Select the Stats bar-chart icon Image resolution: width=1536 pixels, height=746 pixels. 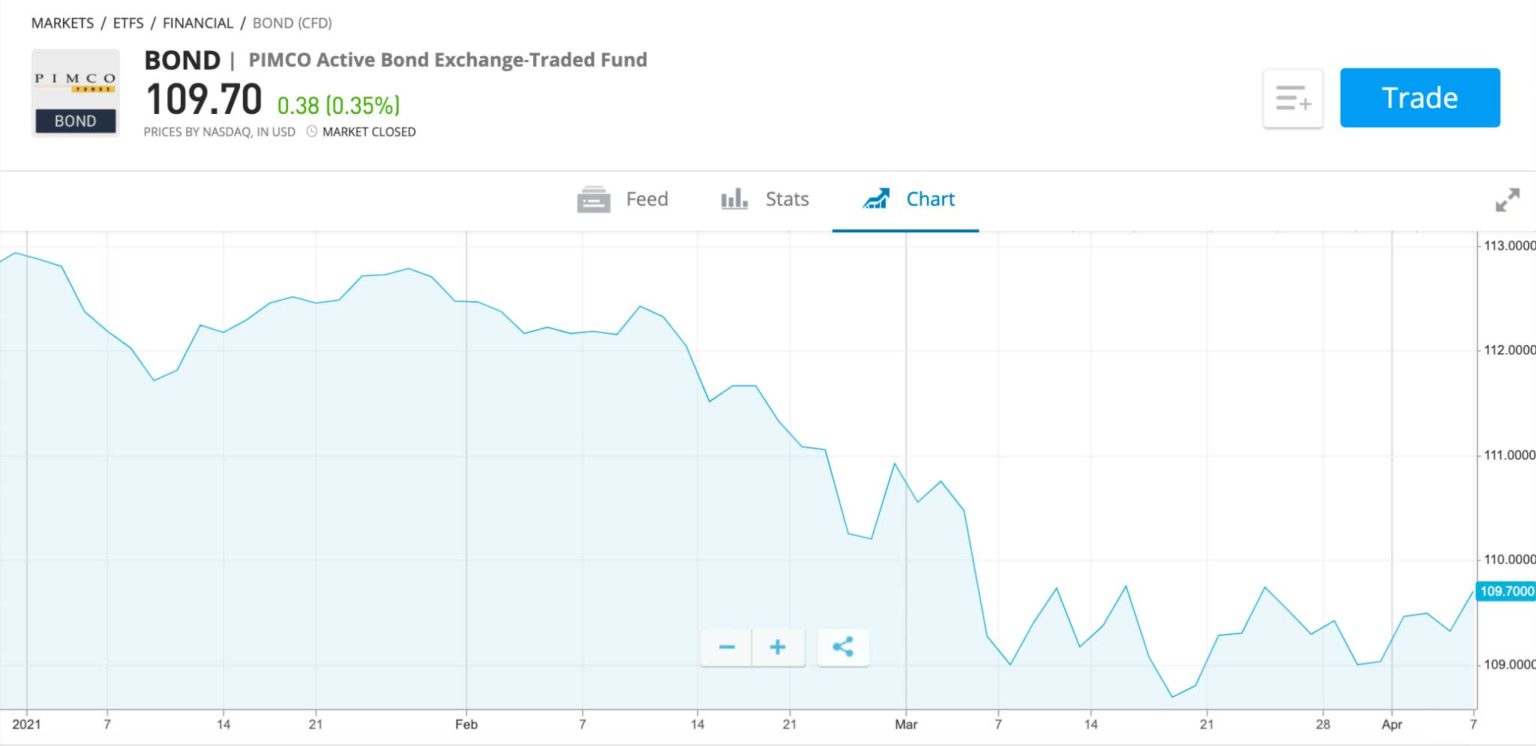point(733,199)
